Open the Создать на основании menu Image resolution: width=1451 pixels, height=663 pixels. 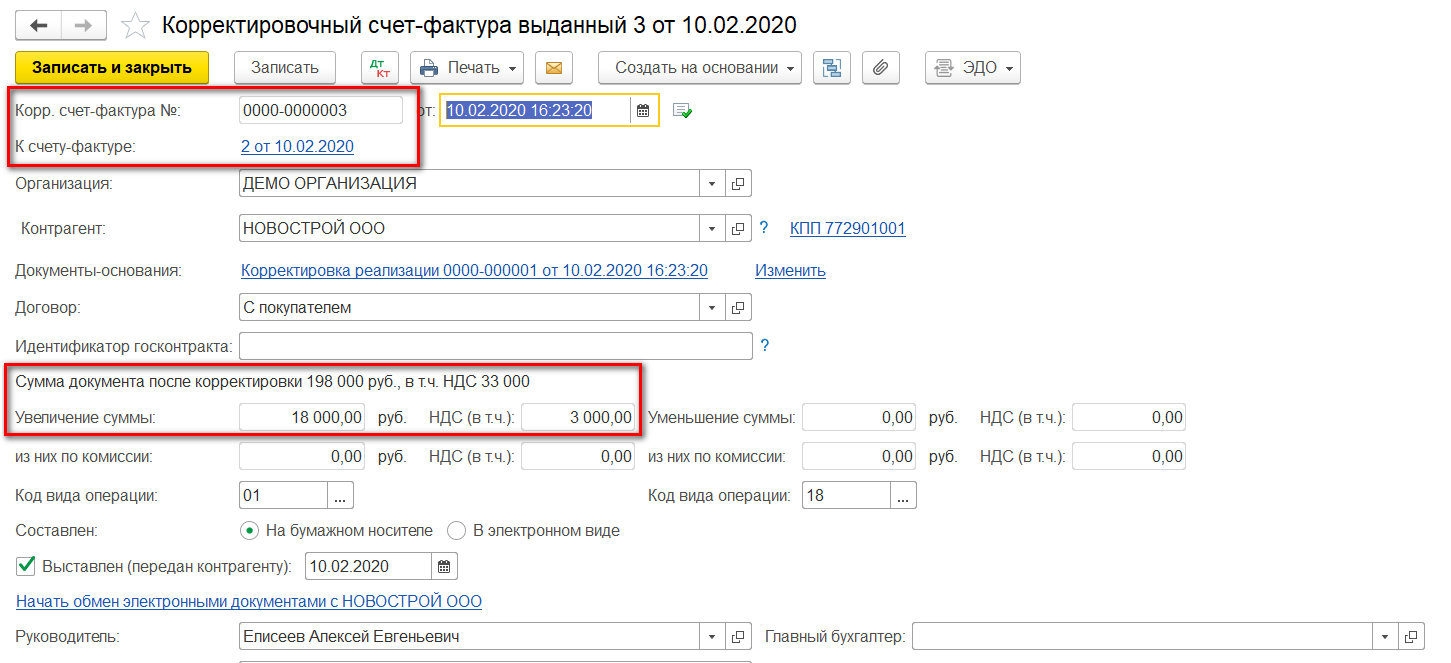point(700,68)
